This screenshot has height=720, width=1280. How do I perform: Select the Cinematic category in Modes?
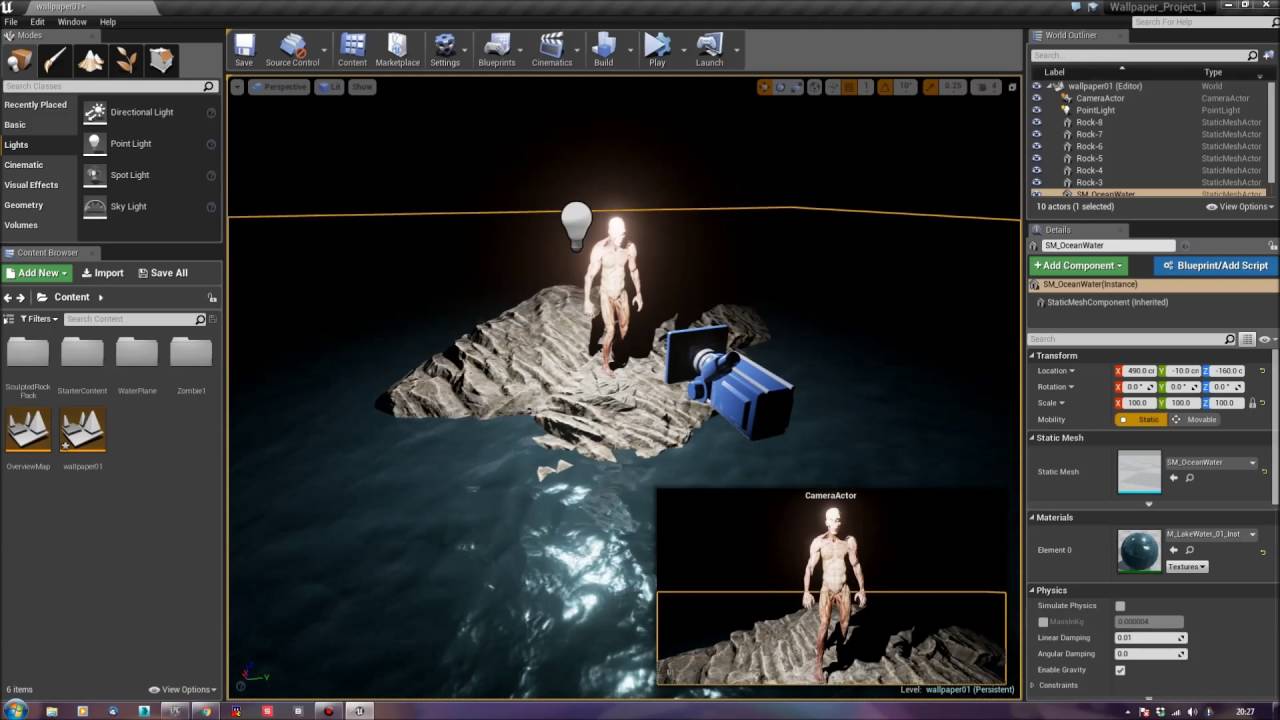click(x=24, y=165)
